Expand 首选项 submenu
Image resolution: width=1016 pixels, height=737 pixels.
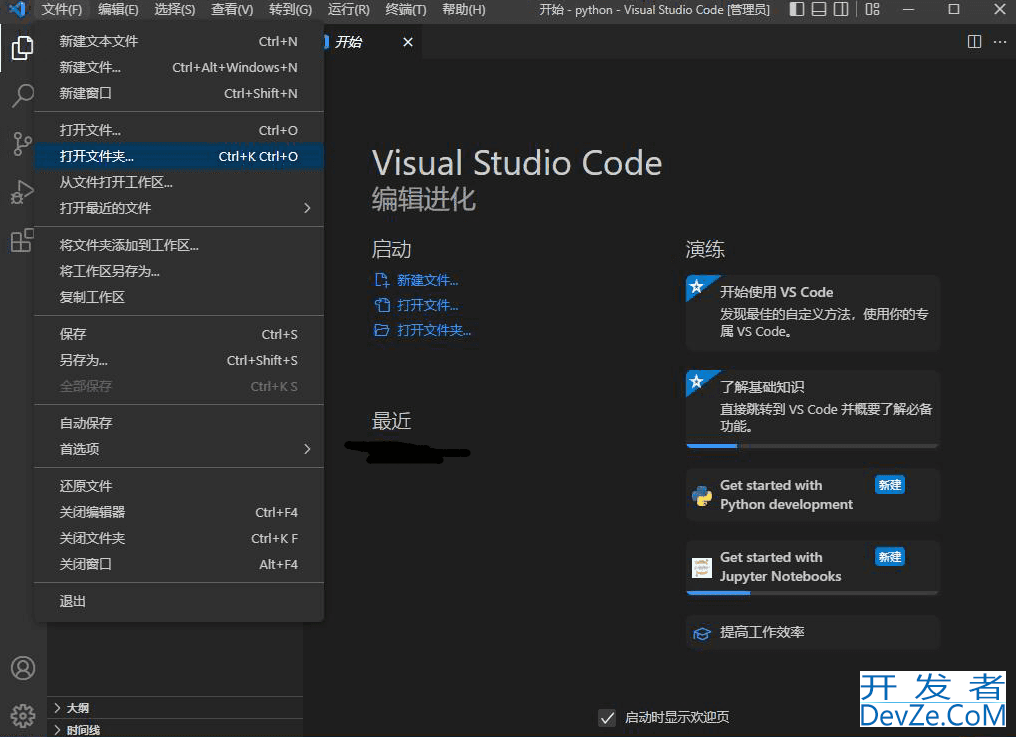[x=179, y=449]
